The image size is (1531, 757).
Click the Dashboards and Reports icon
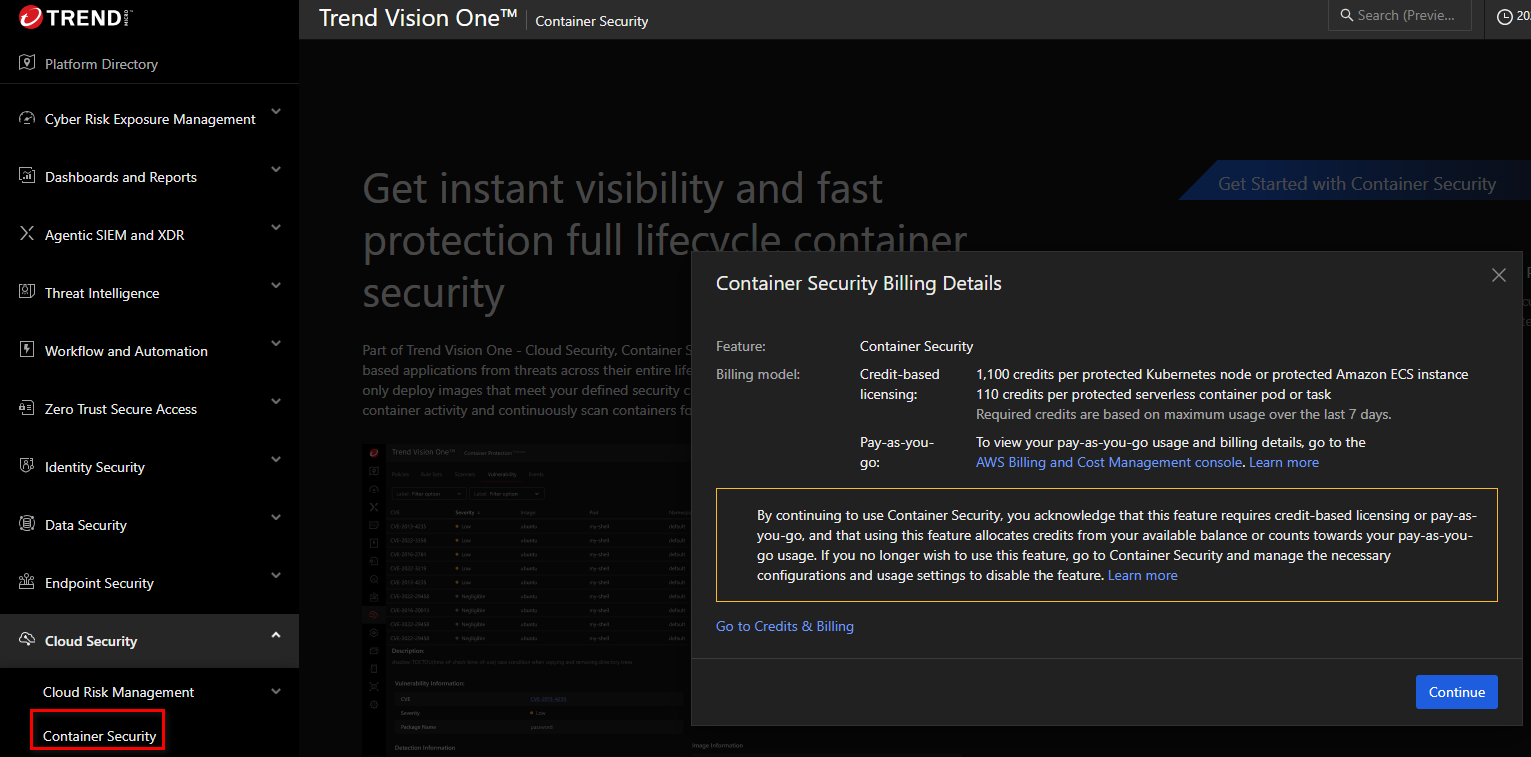27,177
